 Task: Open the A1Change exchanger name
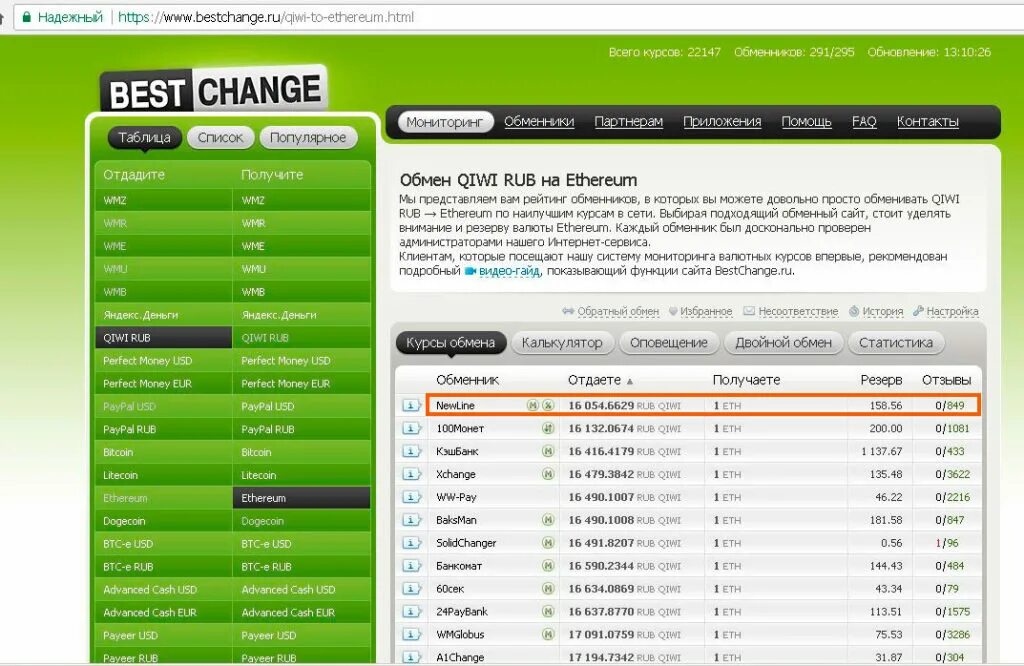point(460,657)
